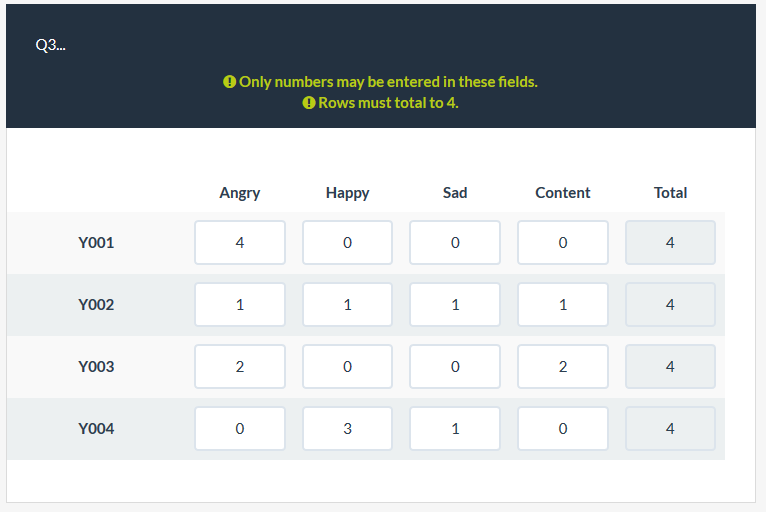Click the warning icon beside 'Rows must total' message

point(308,103)
